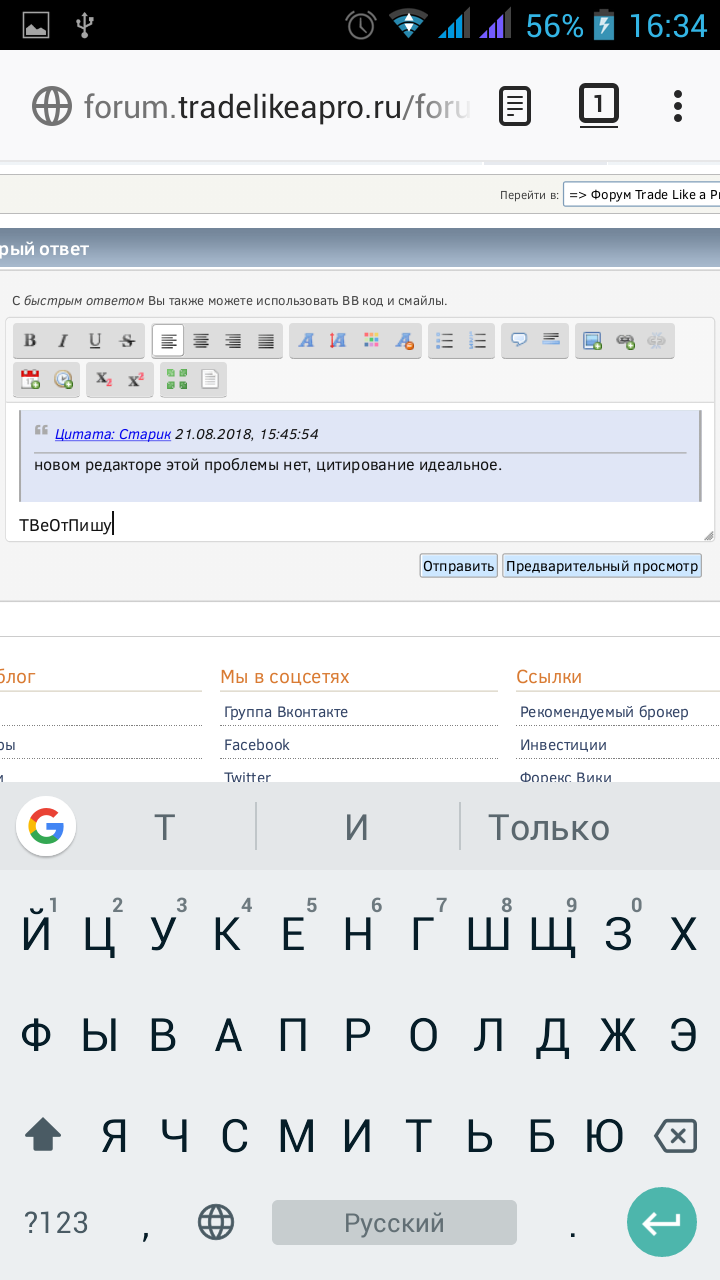Align text to the left
This screenshot has height=1280, width=720.
coord(168,341)
